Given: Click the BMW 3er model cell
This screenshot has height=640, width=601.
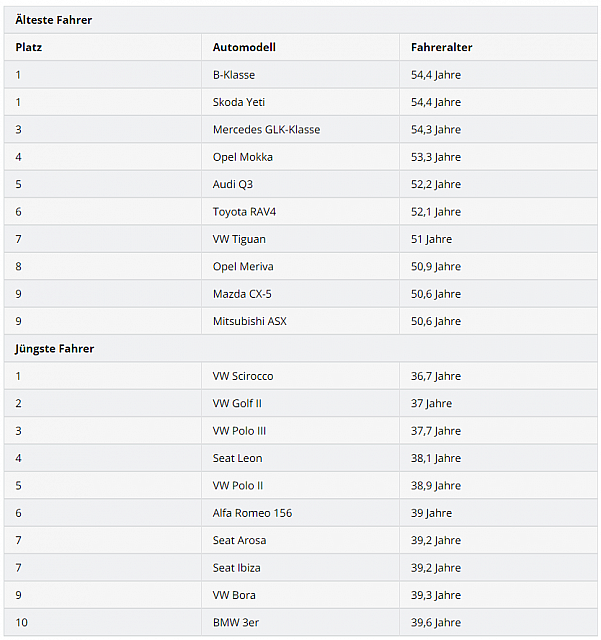Looking at the screenshot, I should pyautogui.click(x=236, y=623).
